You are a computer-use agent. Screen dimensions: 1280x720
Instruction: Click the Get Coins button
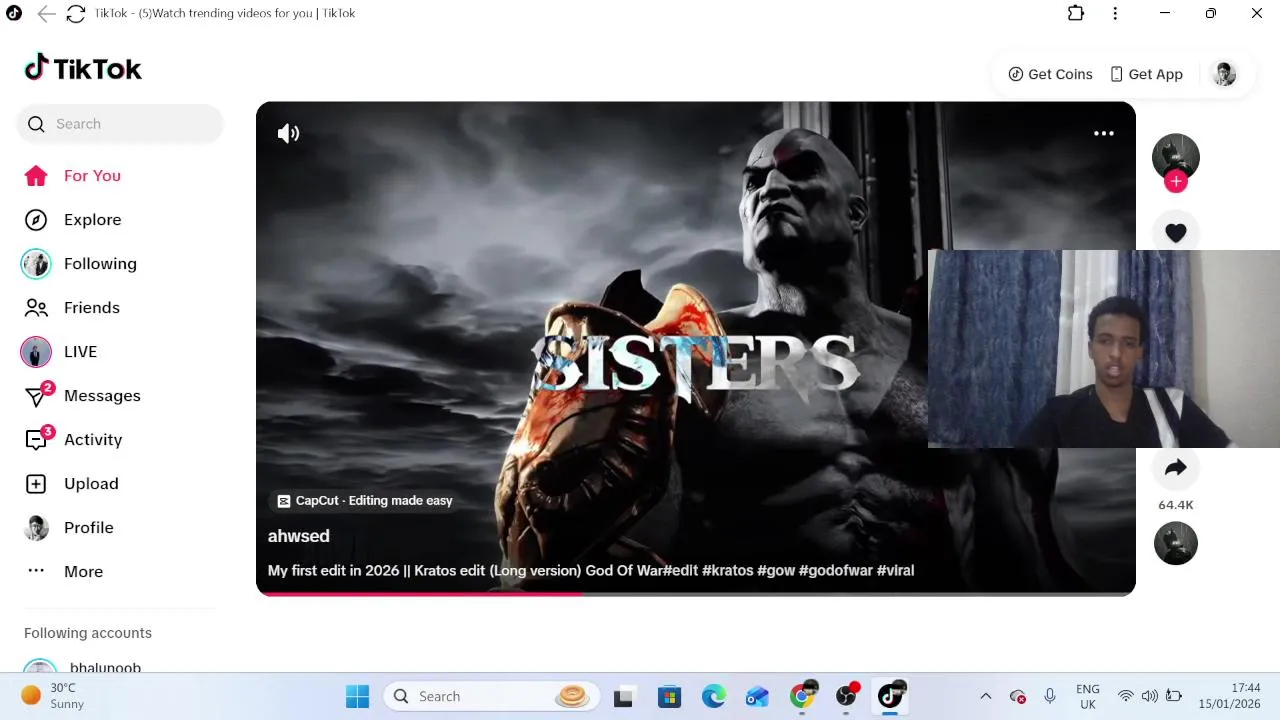click(1050, 74)
